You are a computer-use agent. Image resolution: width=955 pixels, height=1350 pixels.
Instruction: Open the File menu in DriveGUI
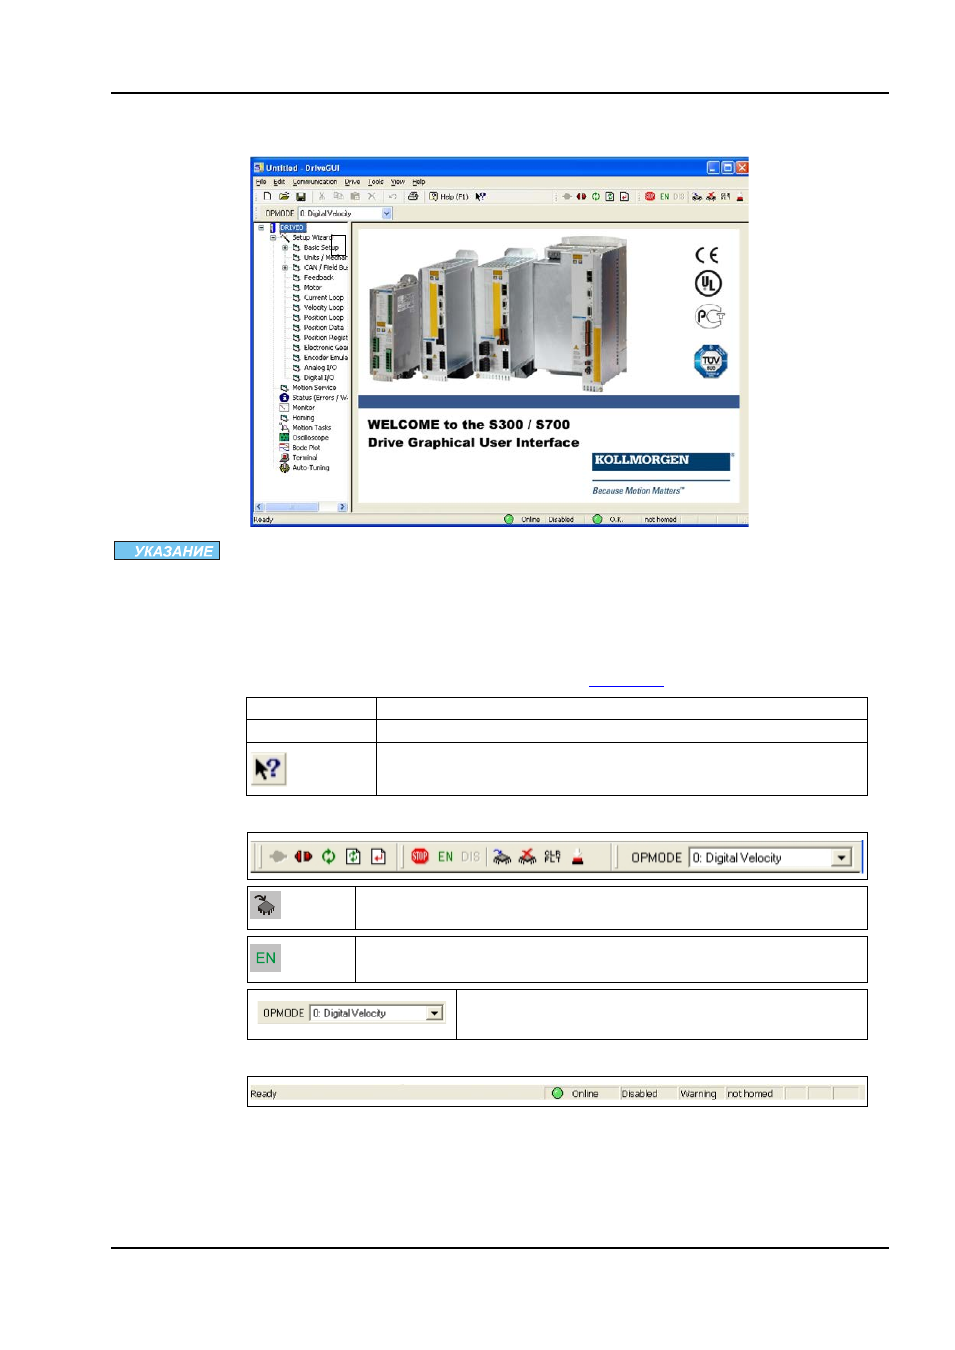261,182
